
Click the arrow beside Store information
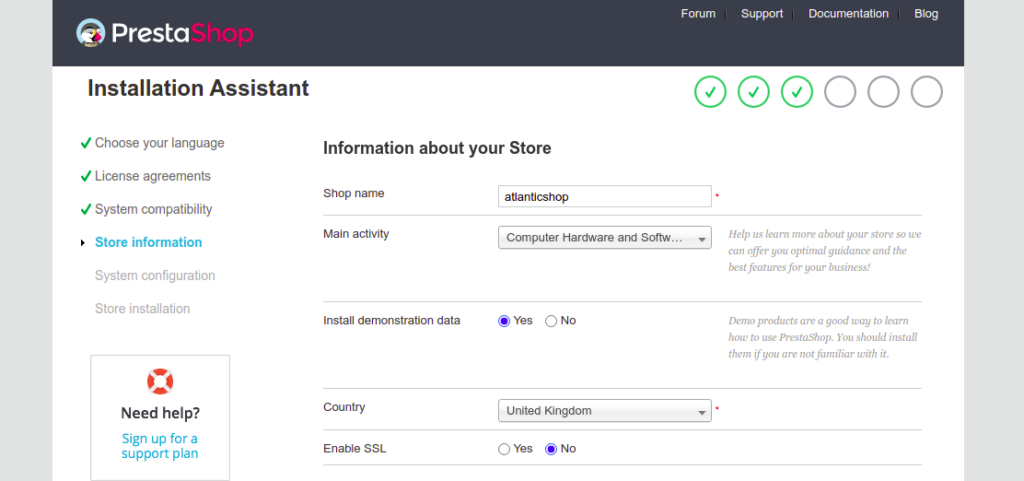(83, 243)
